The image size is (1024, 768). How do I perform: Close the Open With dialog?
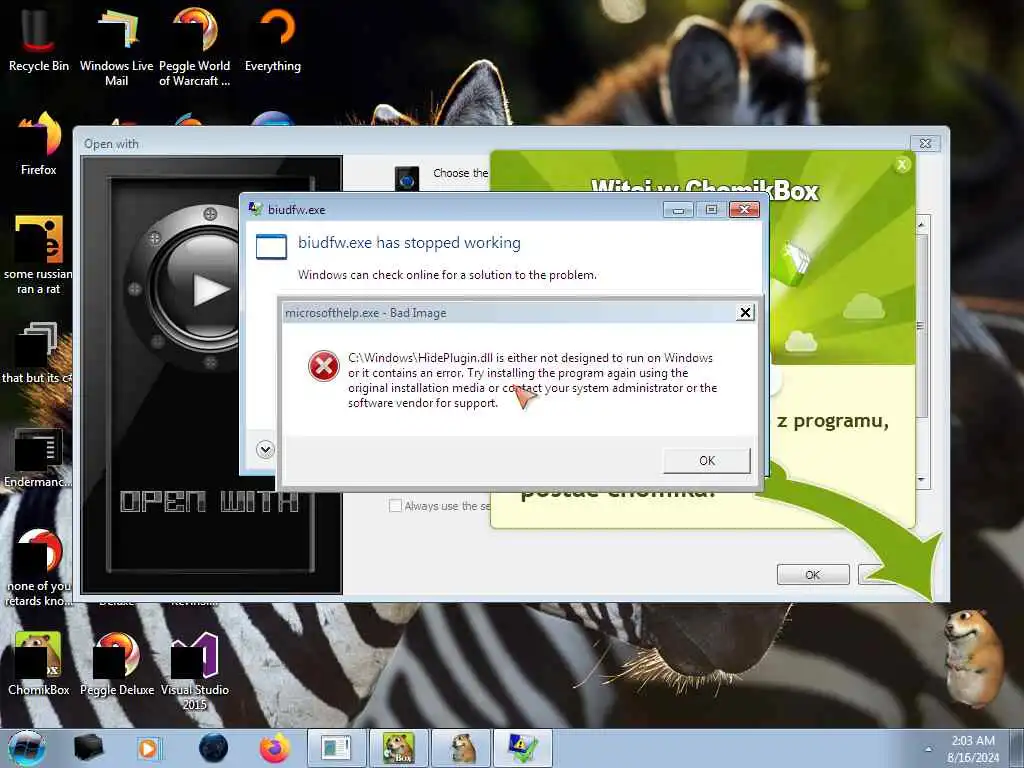[x=925, y=144]
